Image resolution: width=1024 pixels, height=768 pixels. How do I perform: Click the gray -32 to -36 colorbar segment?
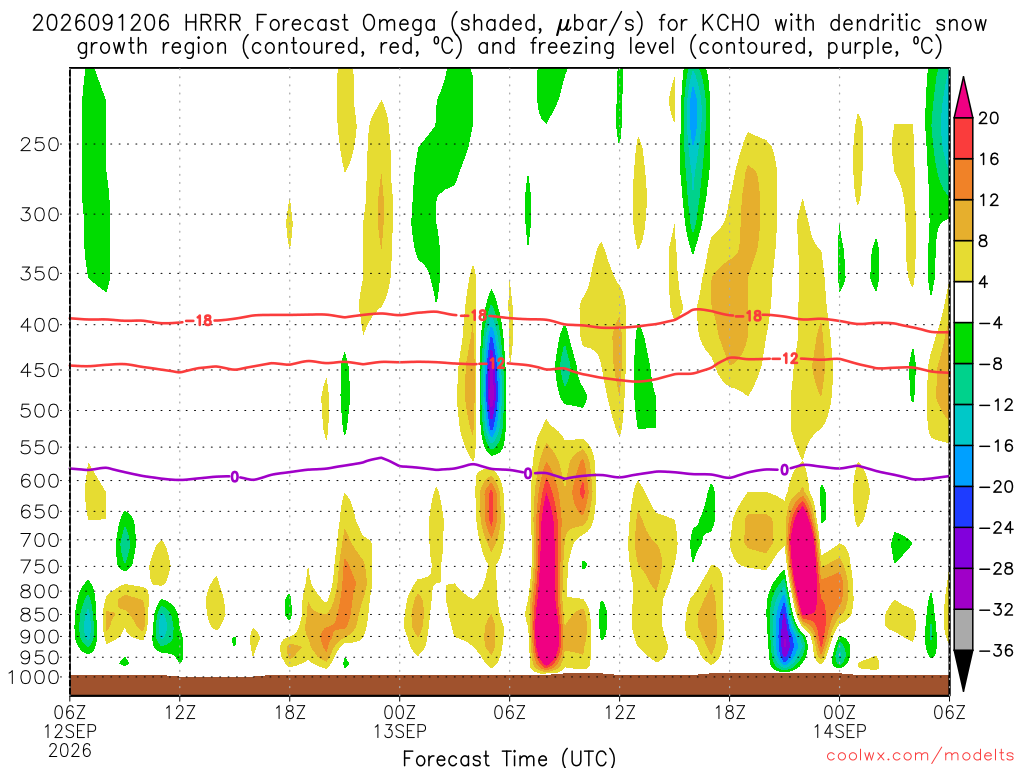963,630
